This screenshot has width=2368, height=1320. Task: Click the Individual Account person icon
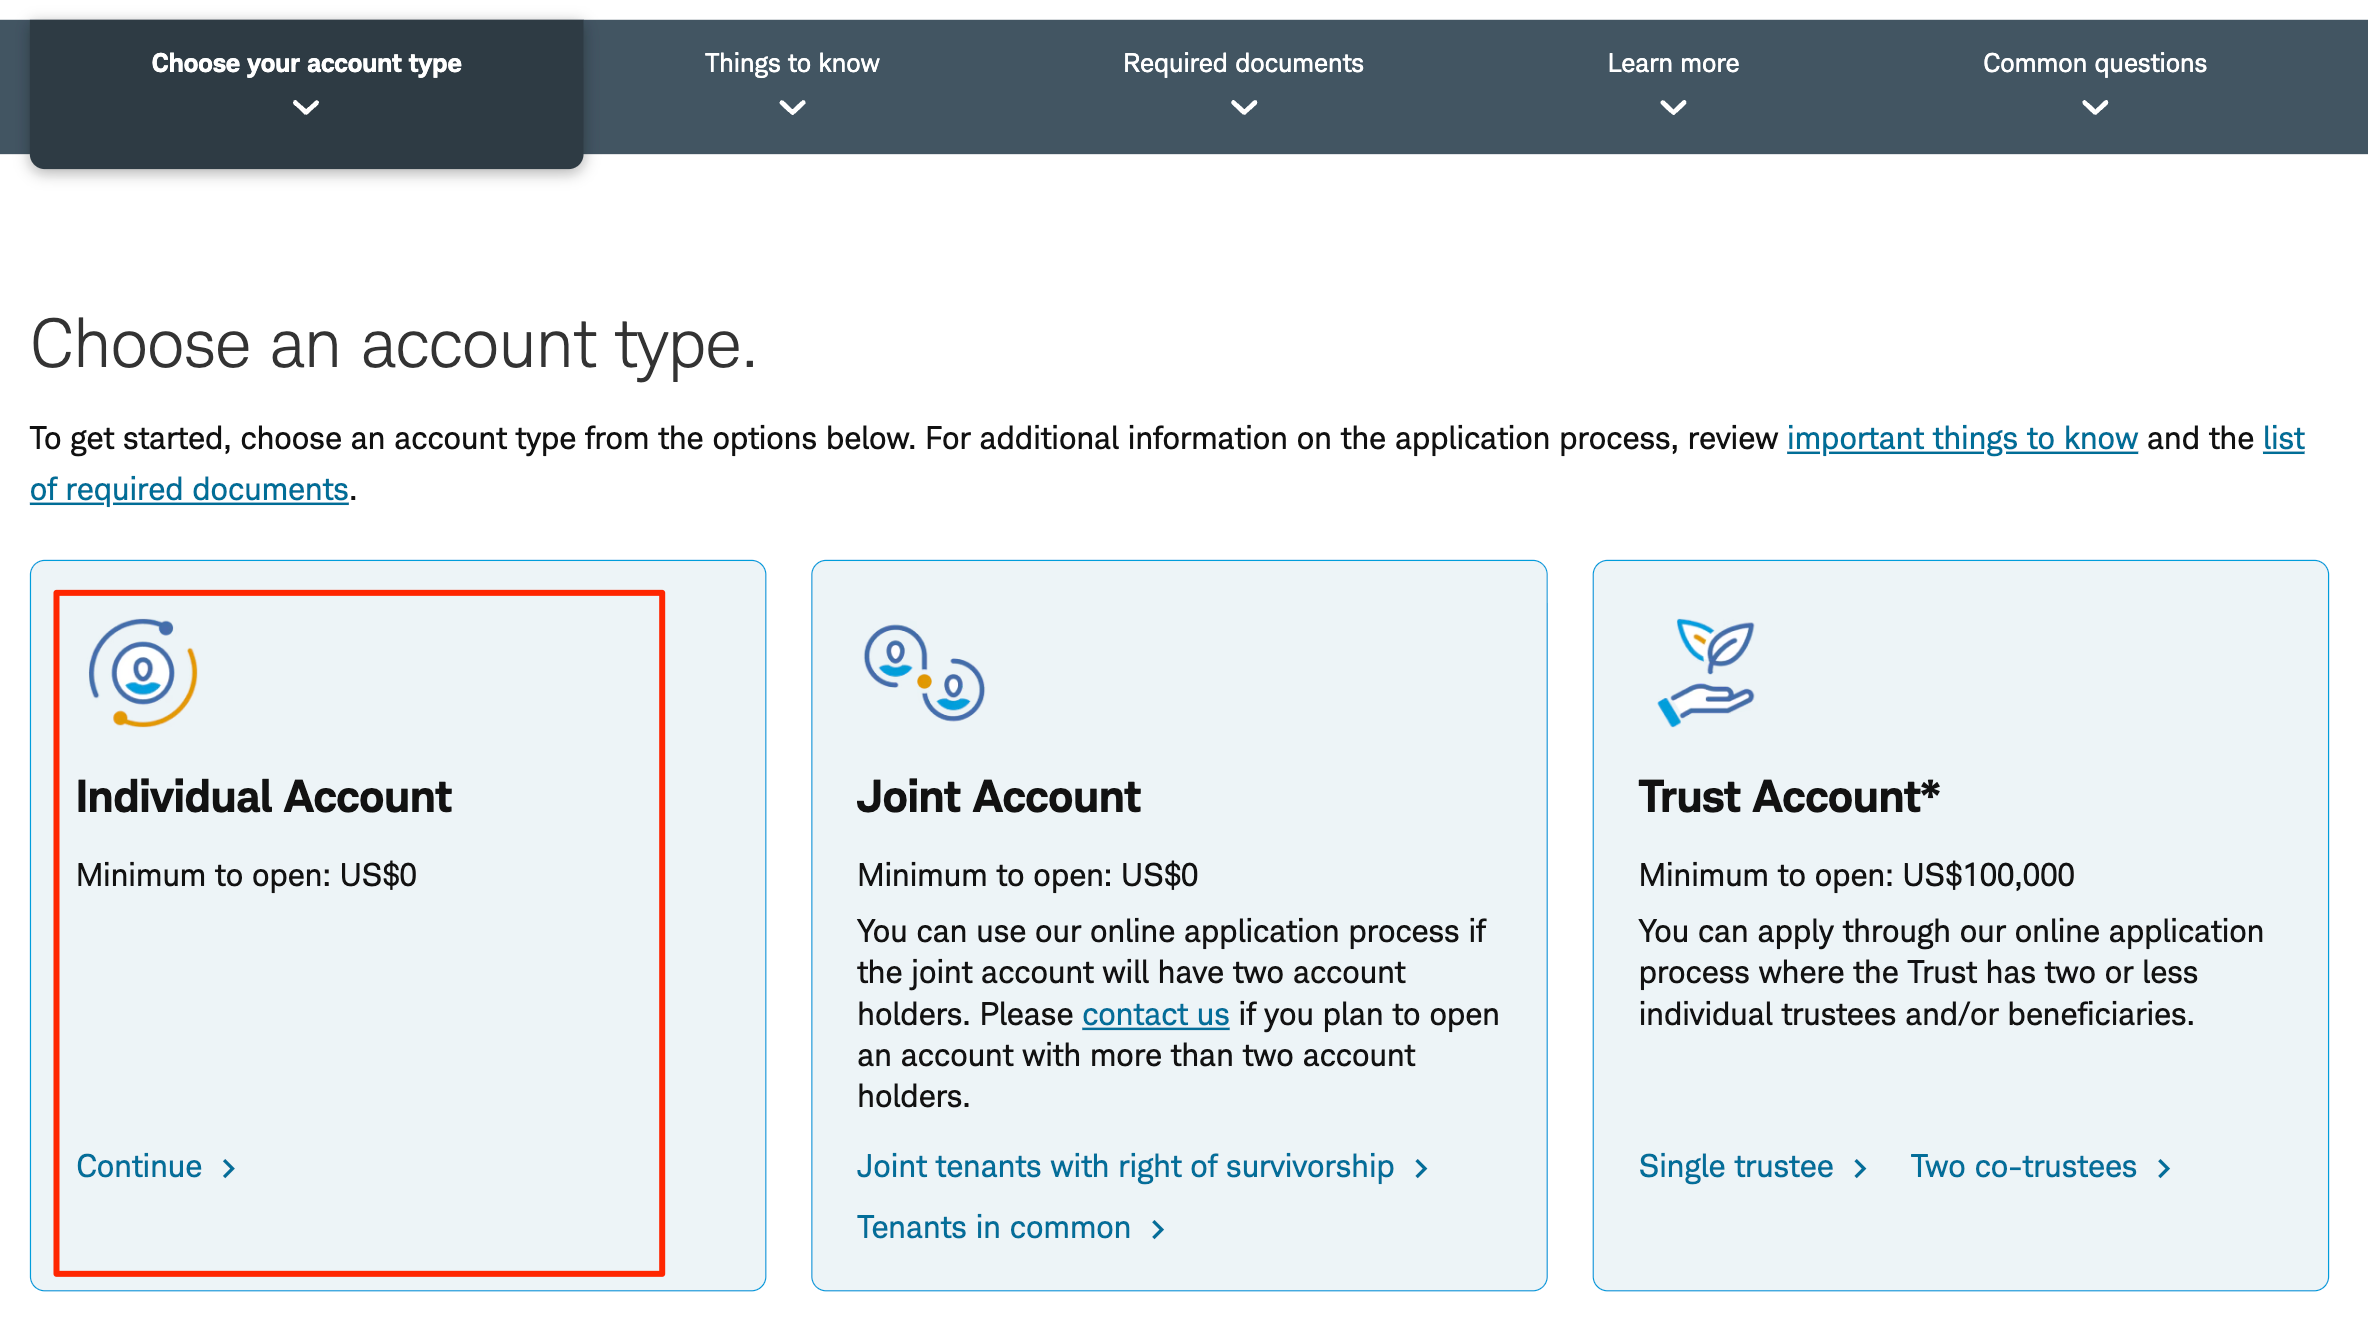pyautogui.click(x=143, y=673)
